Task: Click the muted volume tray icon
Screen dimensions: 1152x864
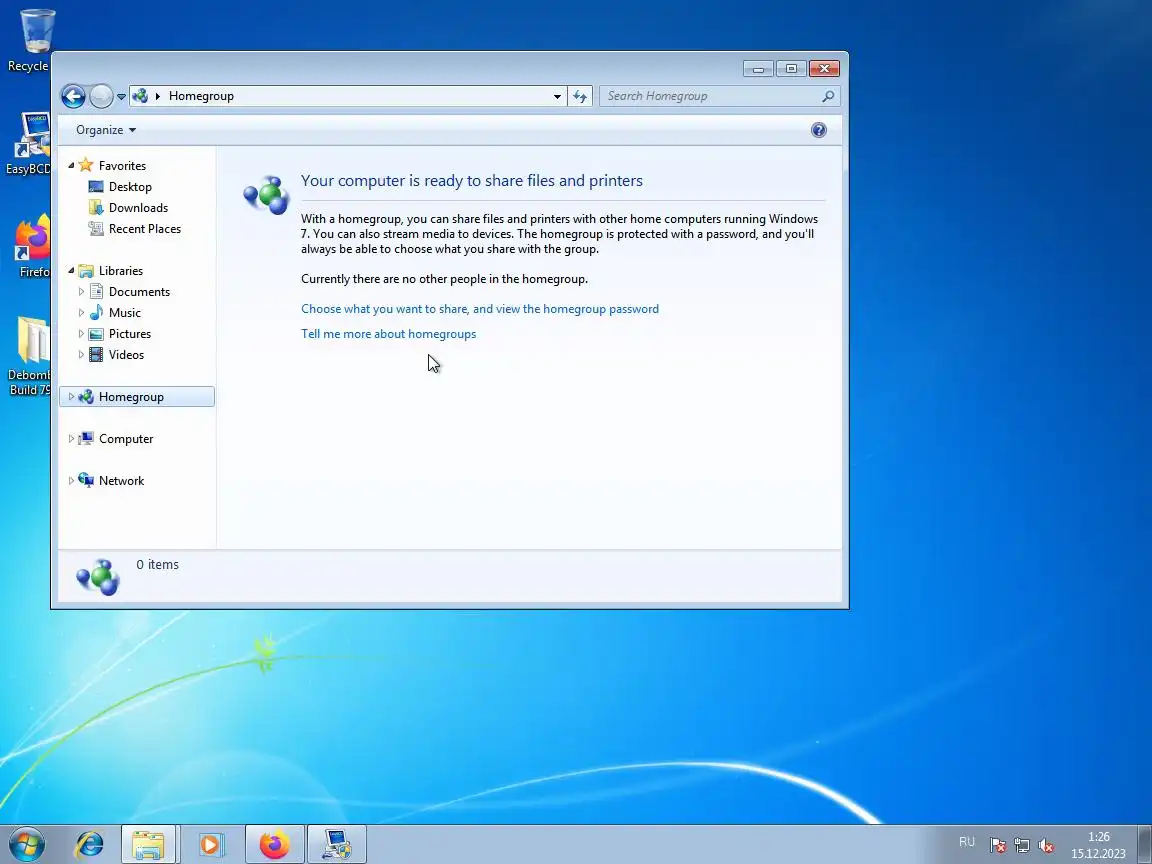Action: point(1046,846)
